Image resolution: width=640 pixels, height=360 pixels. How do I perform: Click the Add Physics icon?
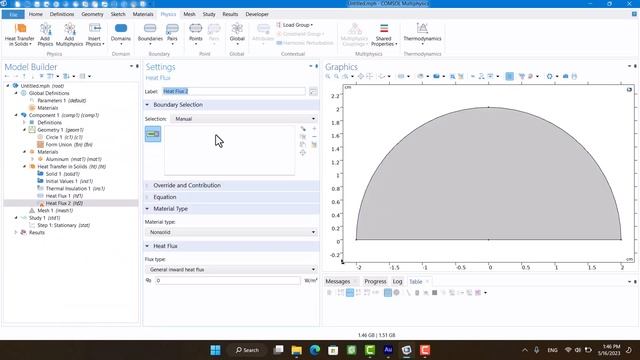(45, 34)
